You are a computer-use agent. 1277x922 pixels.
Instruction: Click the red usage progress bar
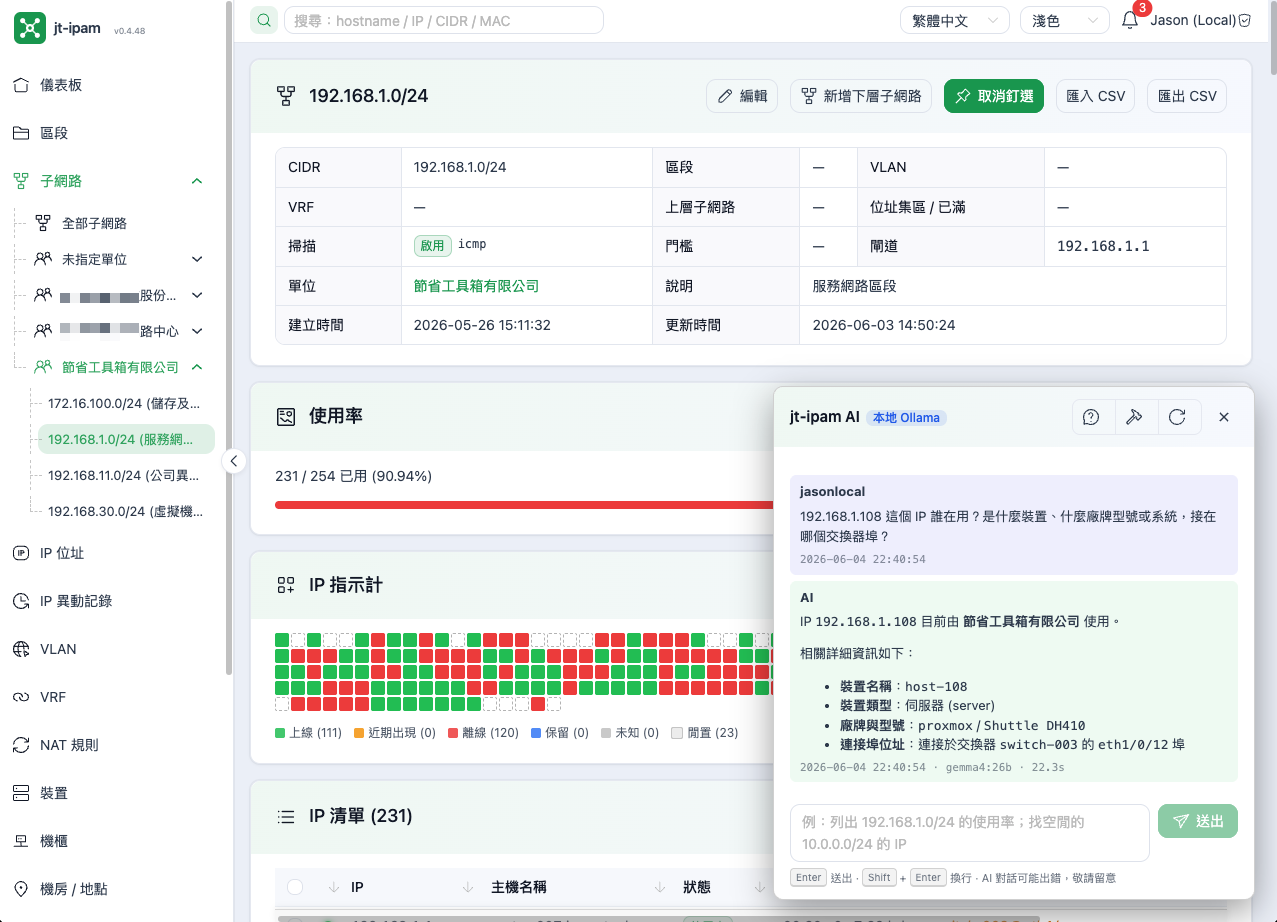[x=525, y=504]
